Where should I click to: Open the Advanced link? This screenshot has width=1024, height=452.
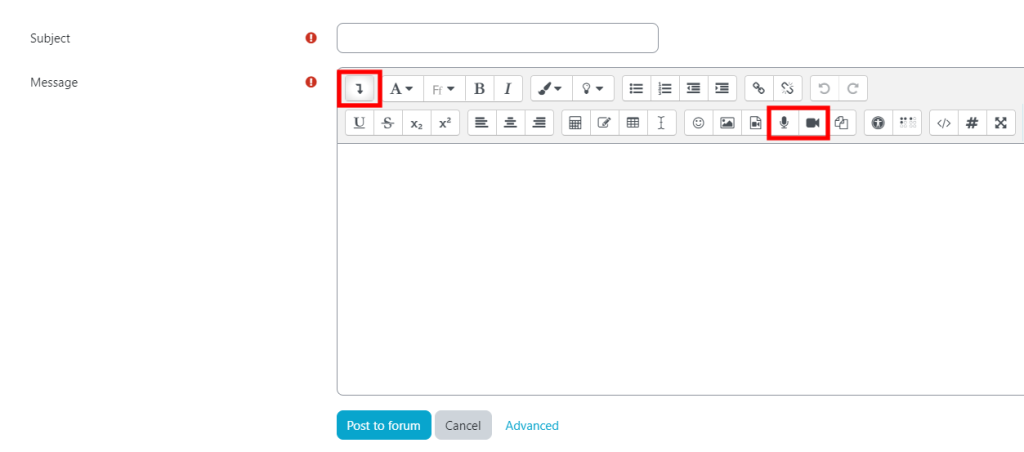click(x=532, y=426)
